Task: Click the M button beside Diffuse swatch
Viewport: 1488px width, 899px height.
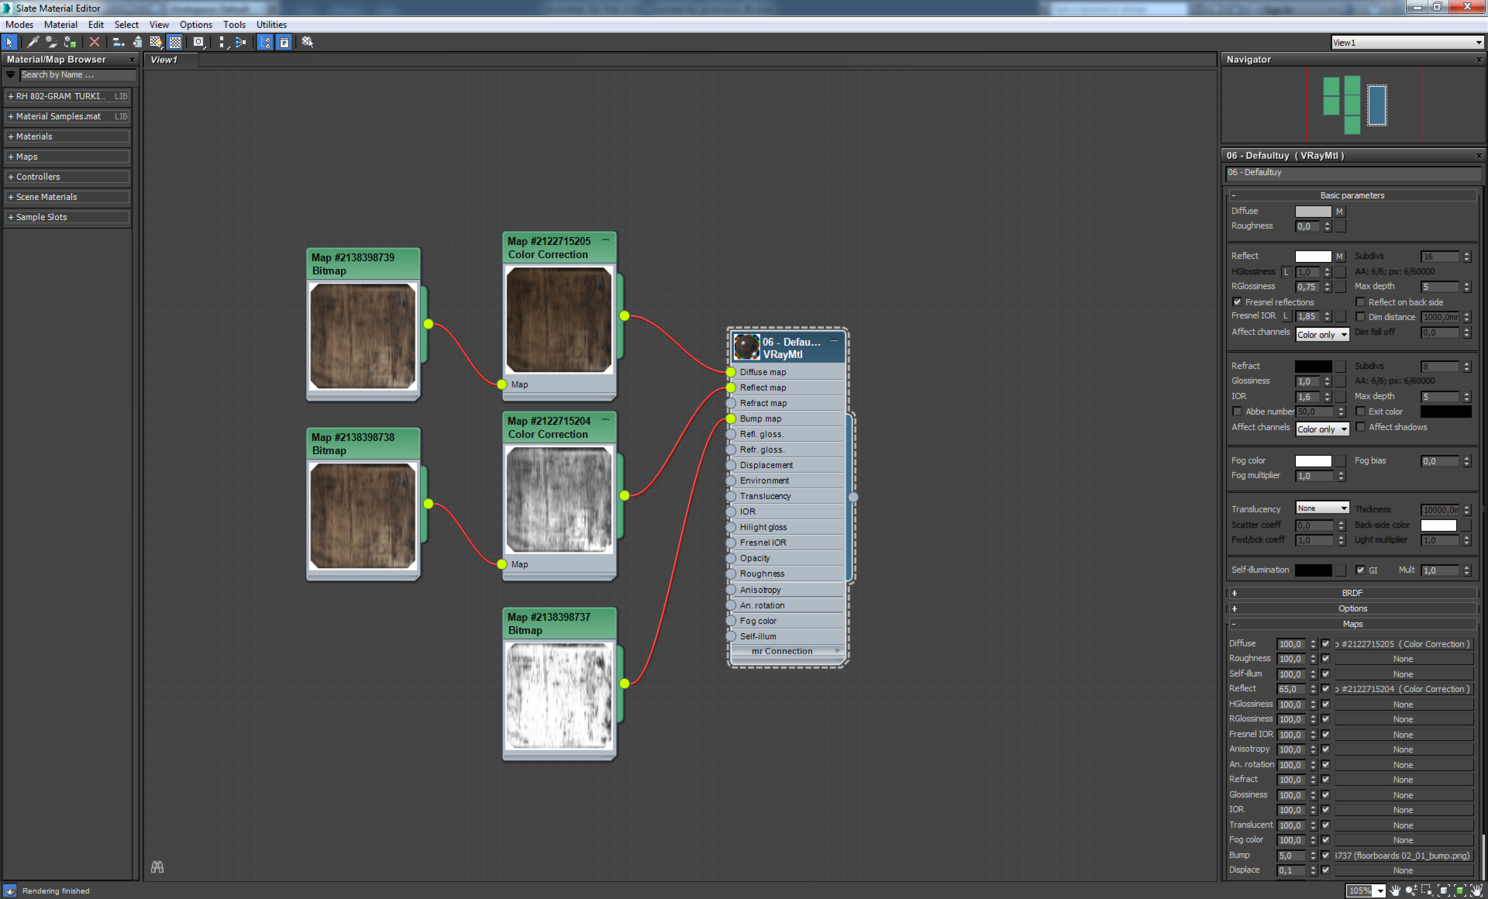Action: pyautogui.click(x=1339, y=212)
